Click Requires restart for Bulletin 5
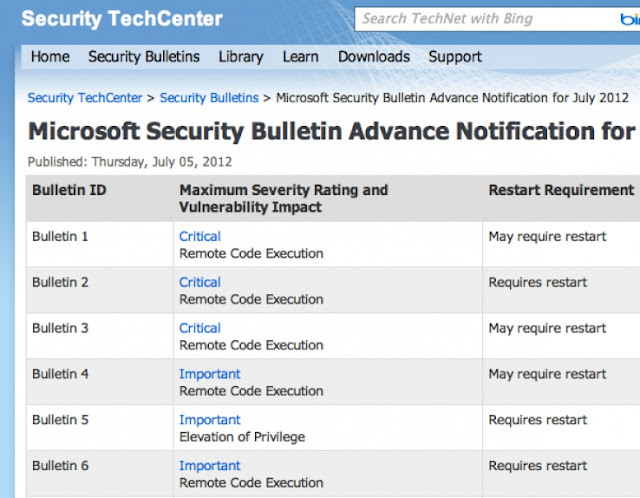This screenshot has height=498, width=640. point(538,420)
